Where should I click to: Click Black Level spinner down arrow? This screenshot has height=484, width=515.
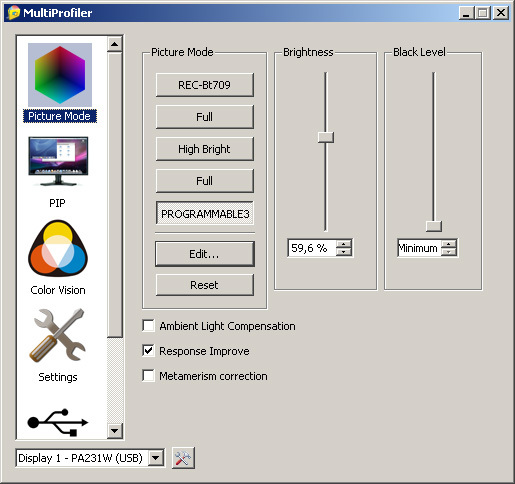[x=449, y=252]
